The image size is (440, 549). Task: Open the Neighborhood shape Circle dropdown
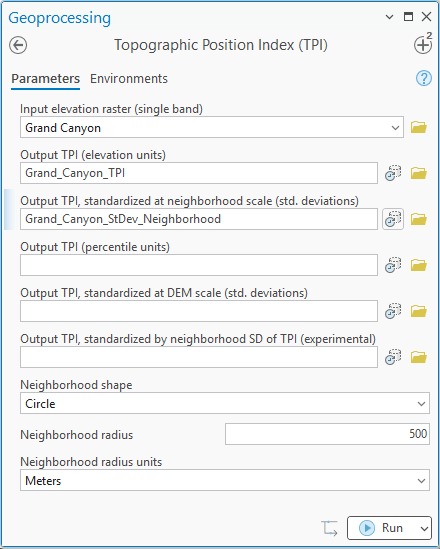(421, 404)
